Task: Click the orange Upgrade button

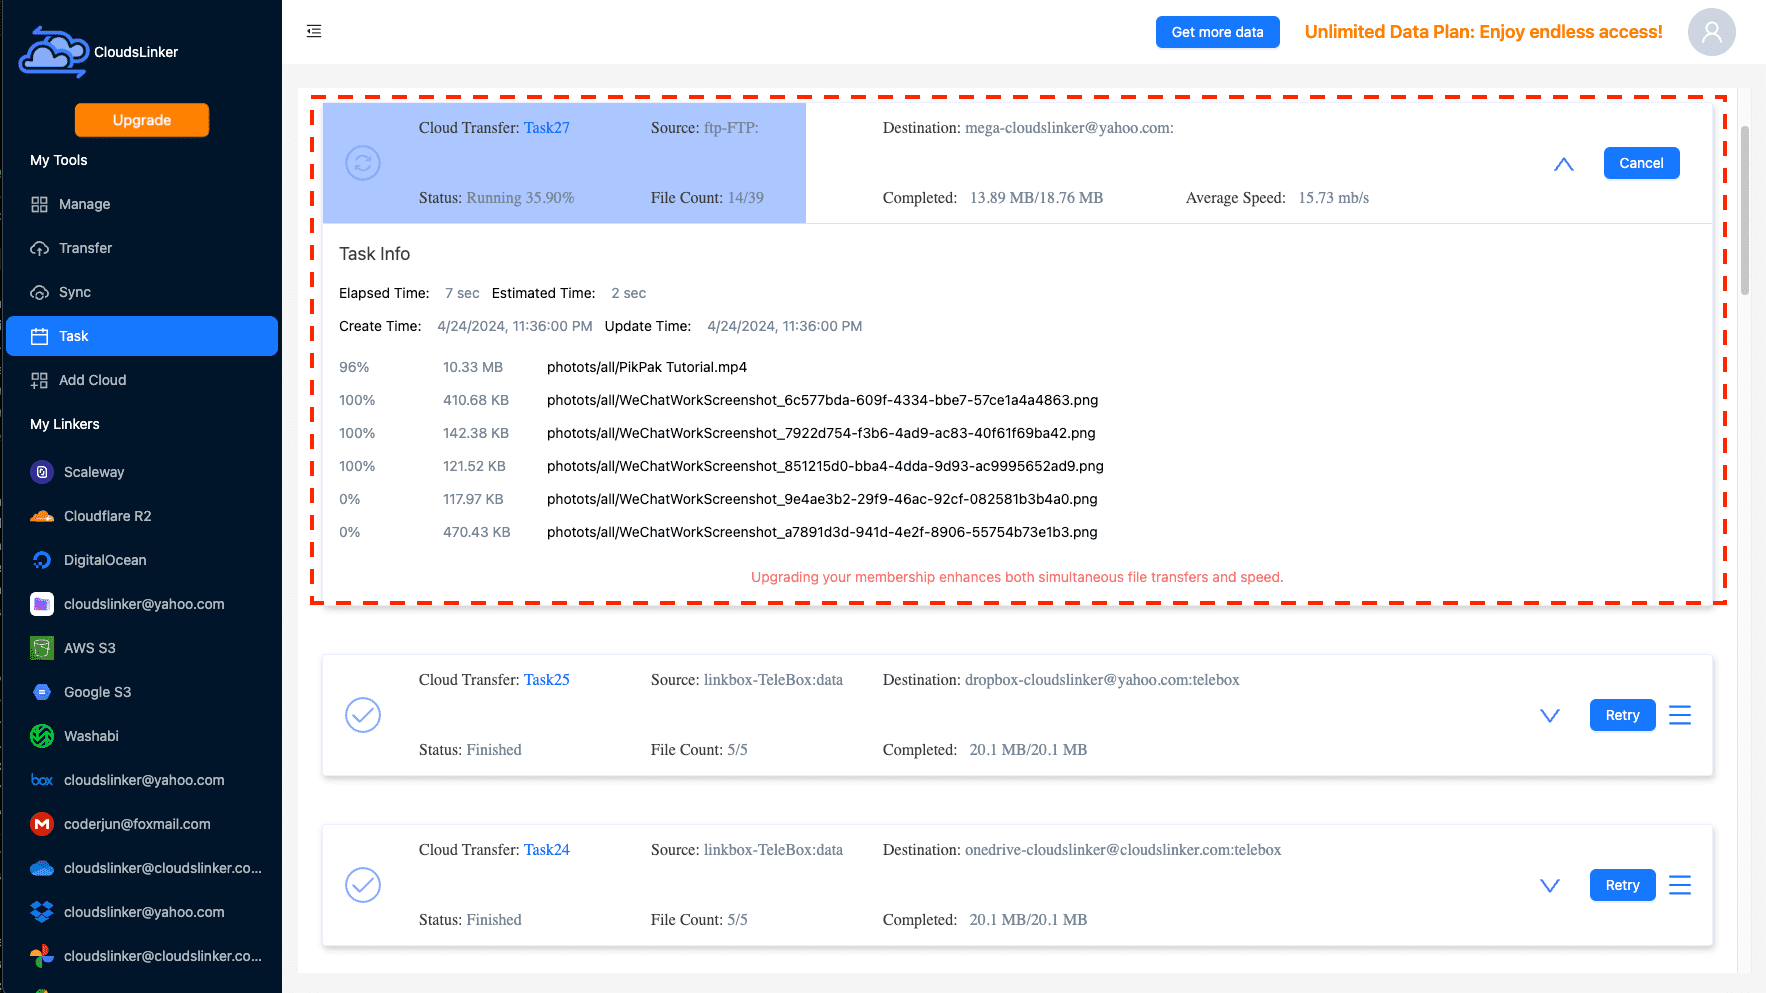Action: 142,120
